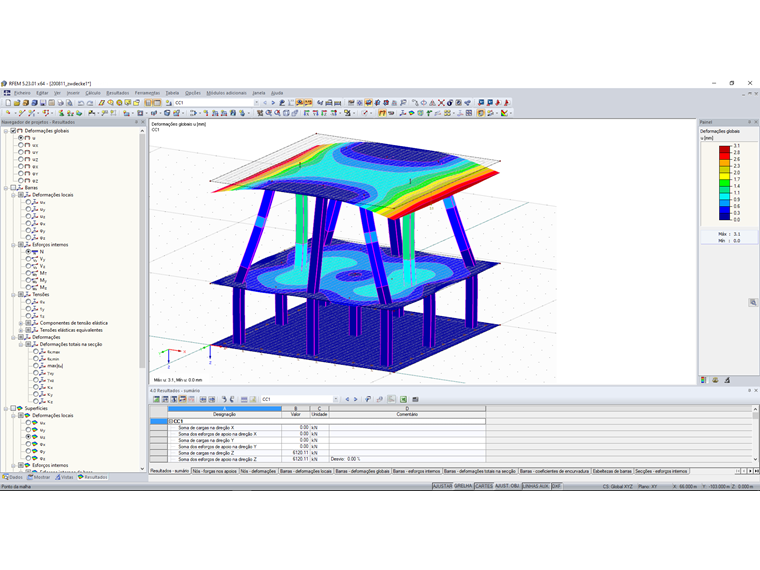Select column A header in results table
This screenshot has height=570, width=760.
tap(224, 409)
